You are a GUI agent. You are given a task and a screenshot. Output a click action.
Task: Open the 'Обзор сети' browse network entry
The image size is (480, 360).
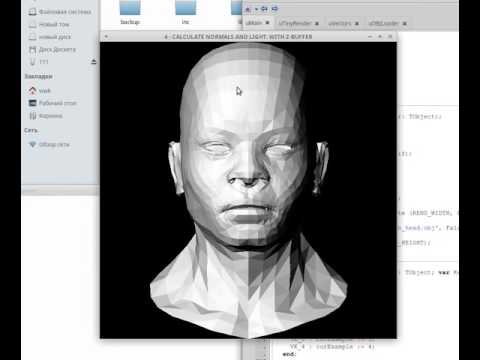49,144
